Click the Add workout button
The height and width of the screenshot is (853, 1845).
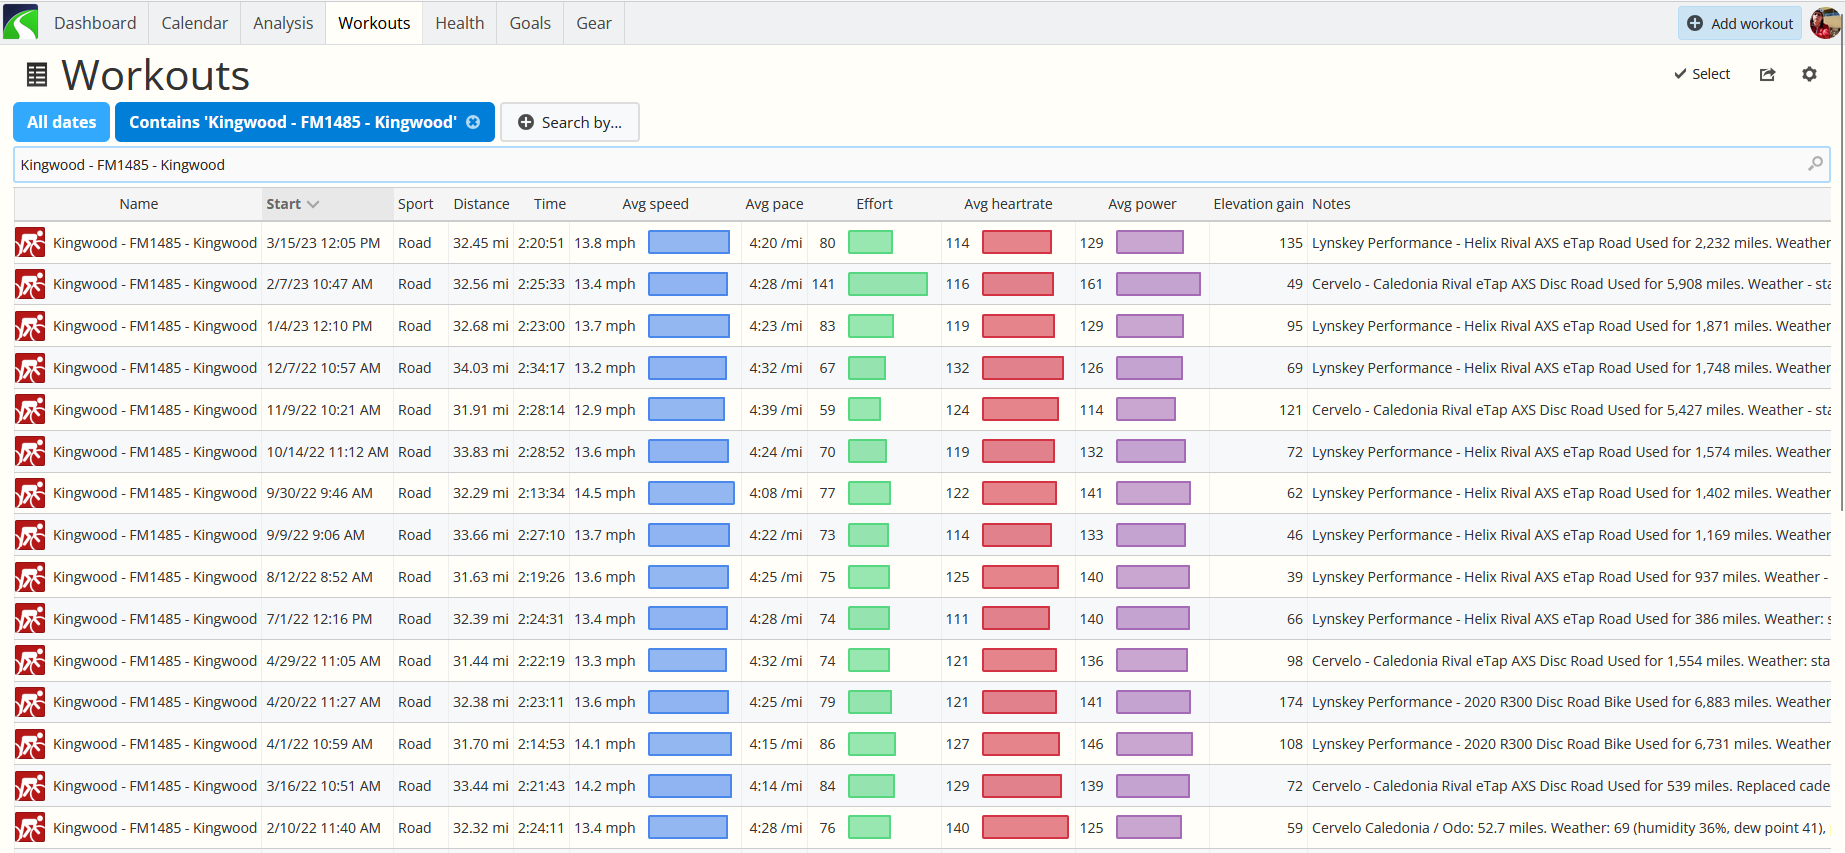(x=1740, y=23)
